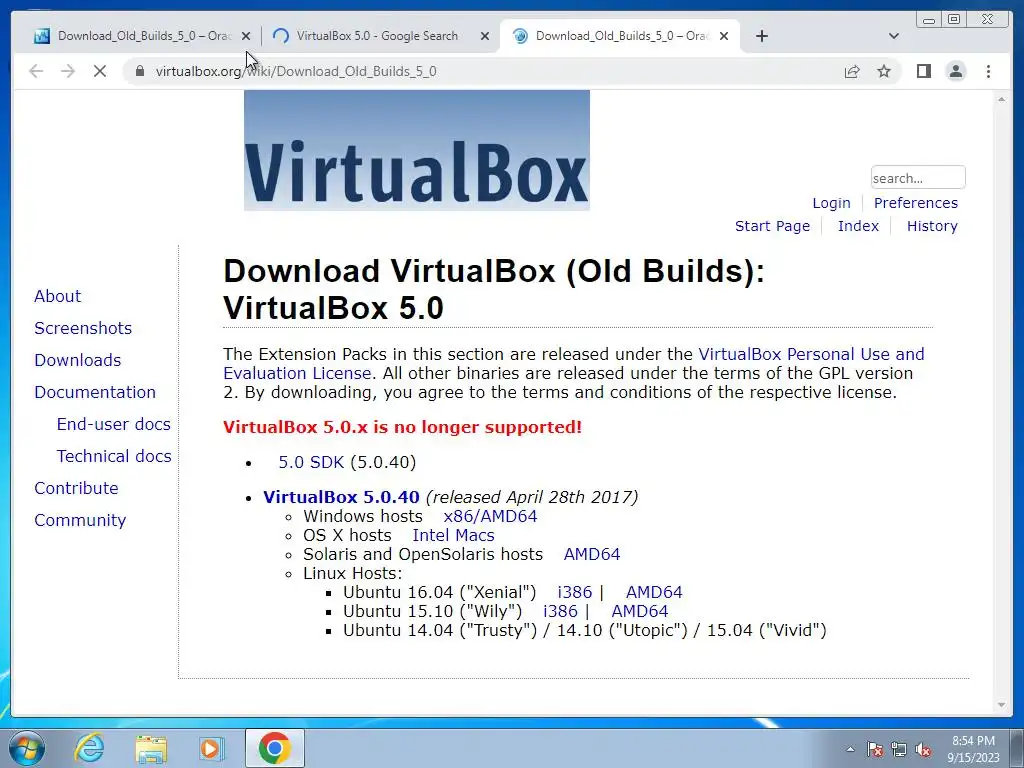This screenshot has width=1024, height=768.
Task: Show hidden system tray icons
Action: (850, 749)
